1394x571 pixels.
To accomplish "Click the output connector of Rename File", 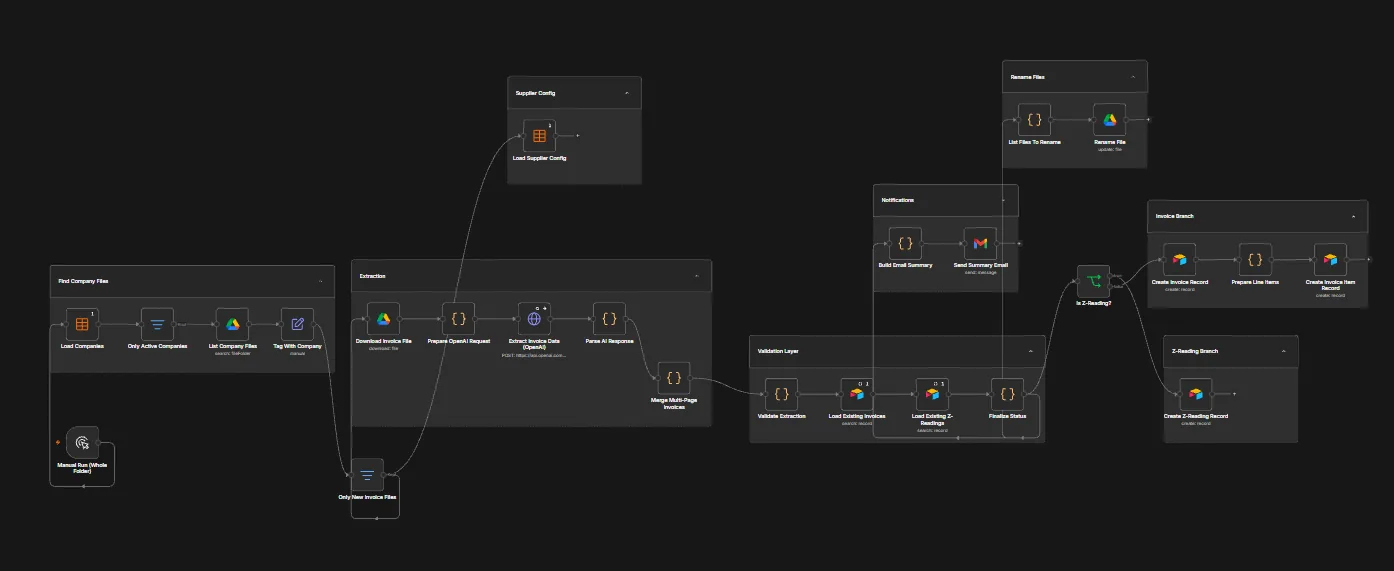I will 1128,120.
